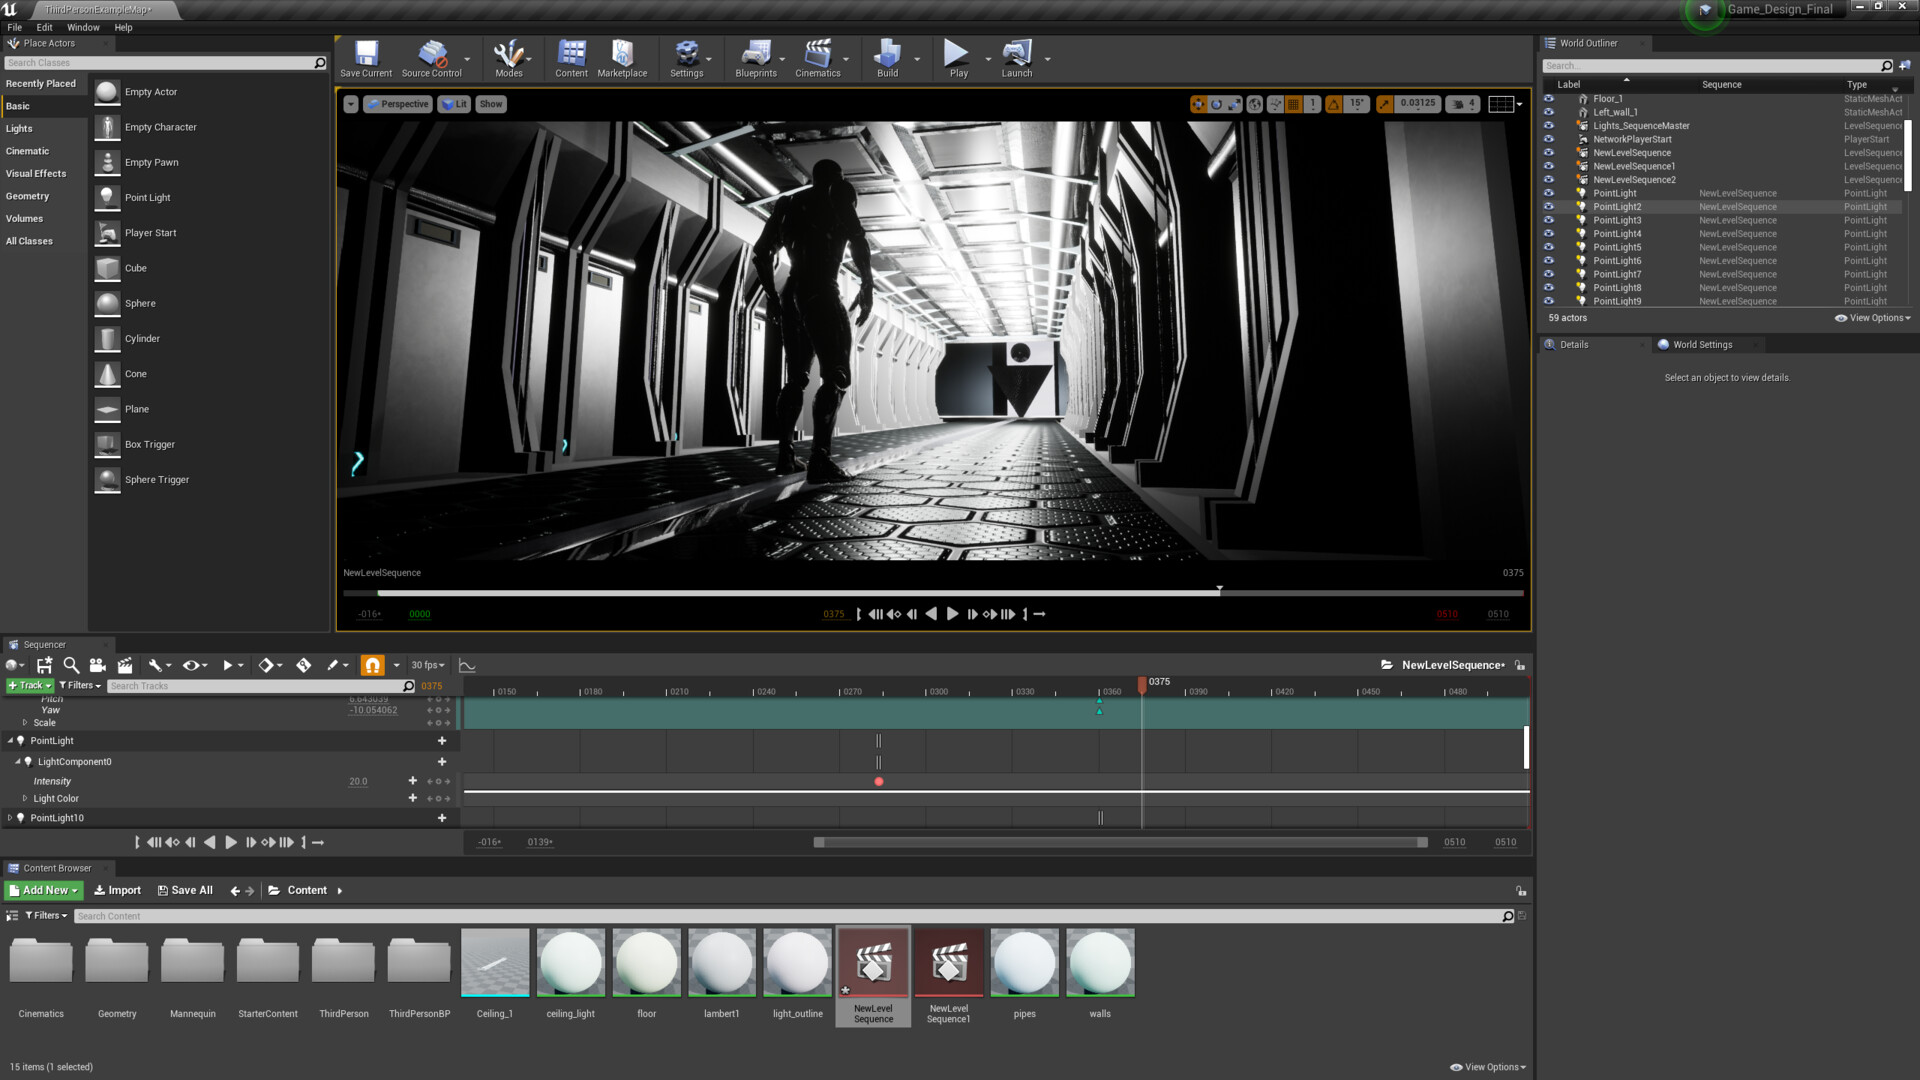Expand the PointLight10 track

[x=10, y=818]
